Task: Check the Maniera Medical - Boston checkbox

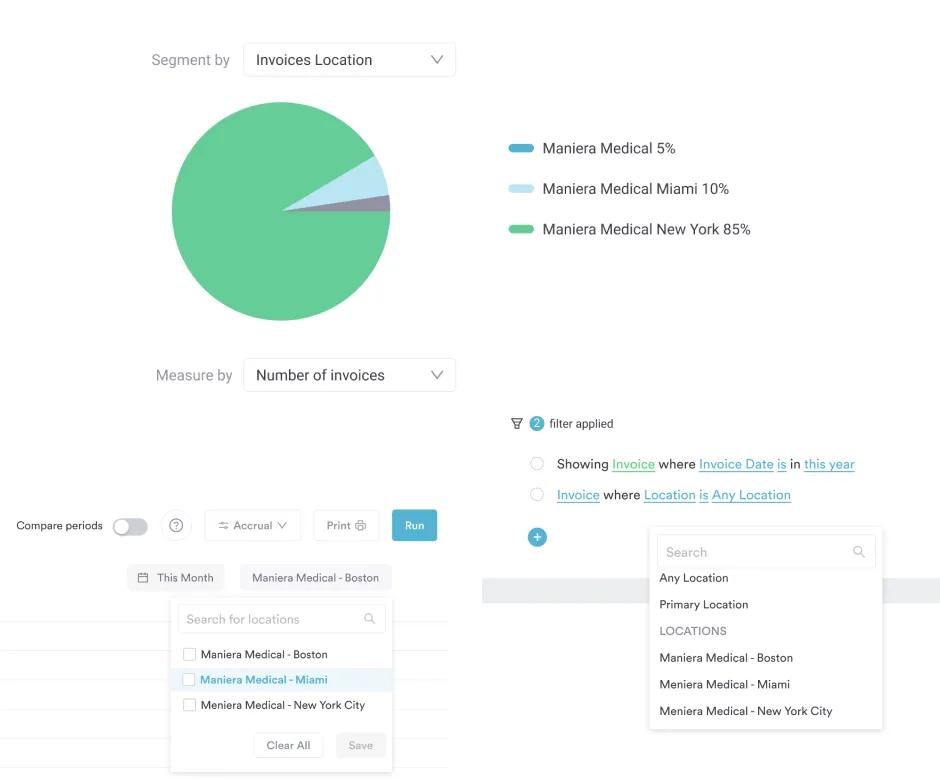Action: [x=189, y=654]
